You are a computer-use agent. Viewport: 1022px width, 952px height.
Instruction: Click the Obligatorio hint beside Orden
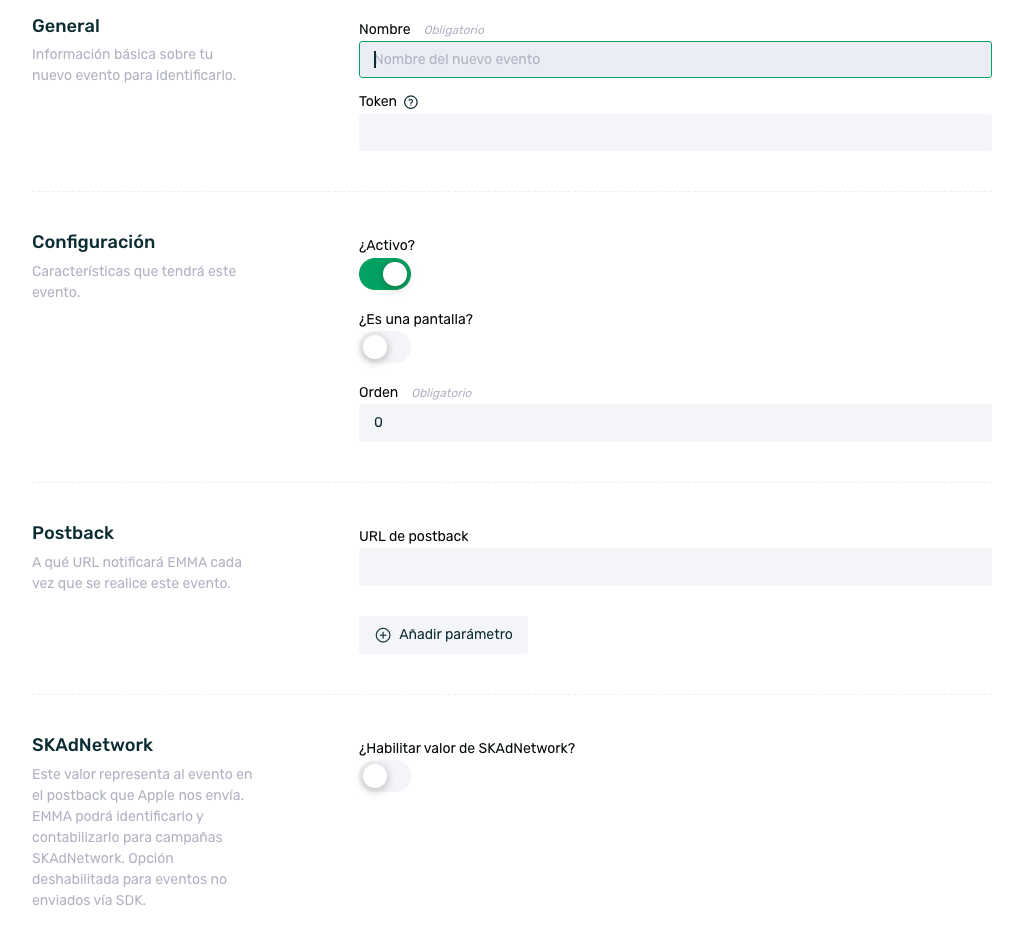(441, 393)
